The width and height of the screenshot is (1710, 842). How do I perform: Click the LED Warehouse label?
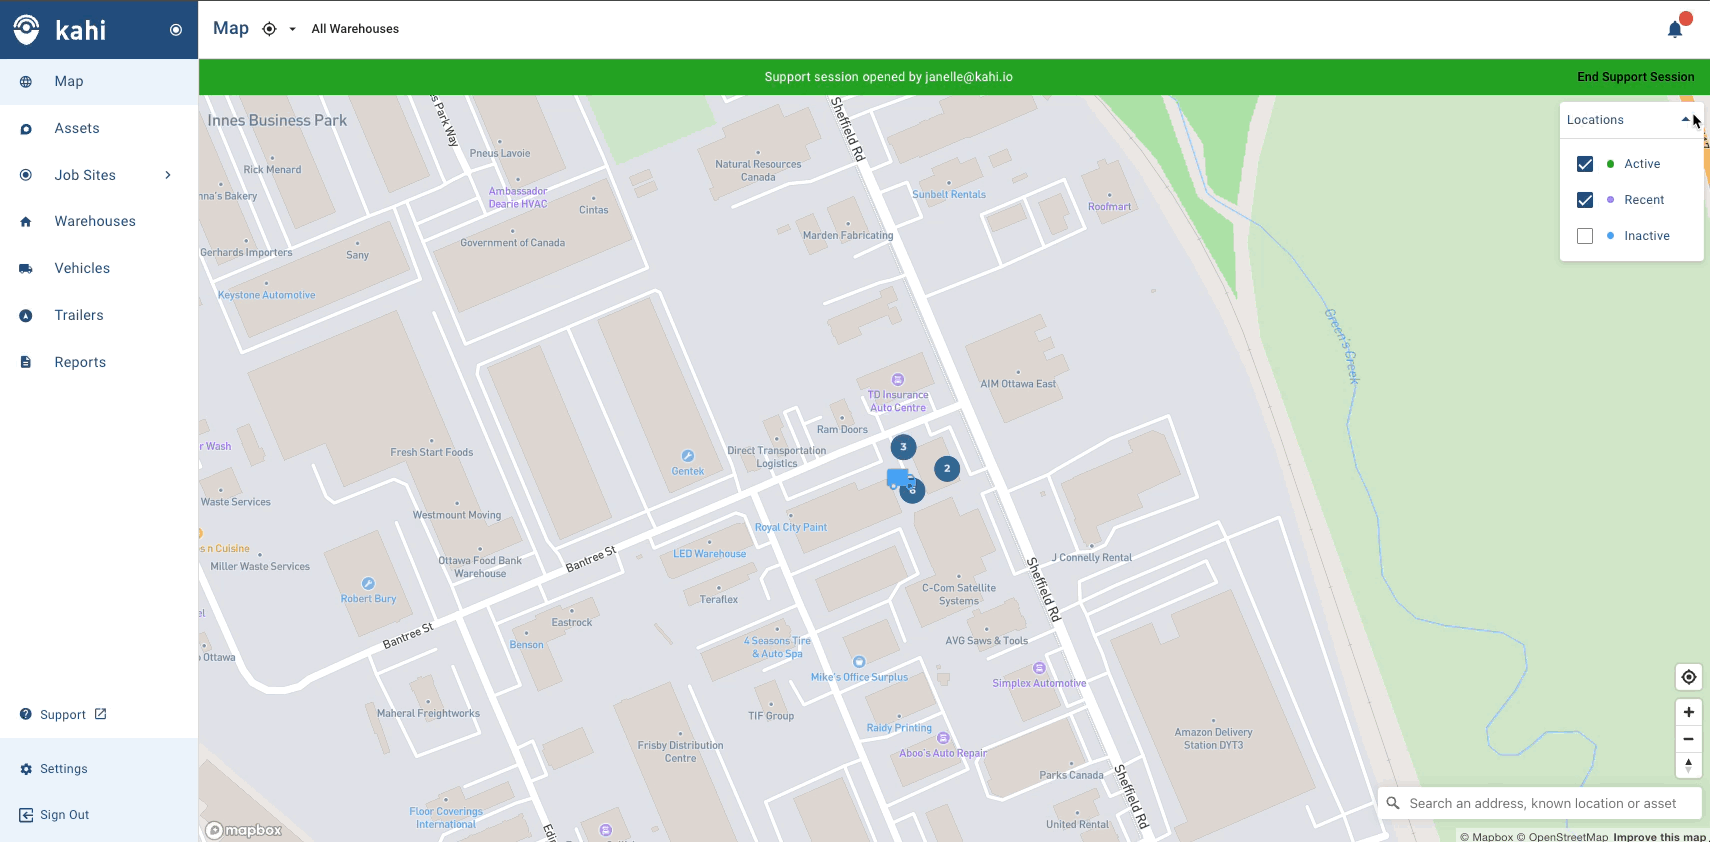point(710,554)
